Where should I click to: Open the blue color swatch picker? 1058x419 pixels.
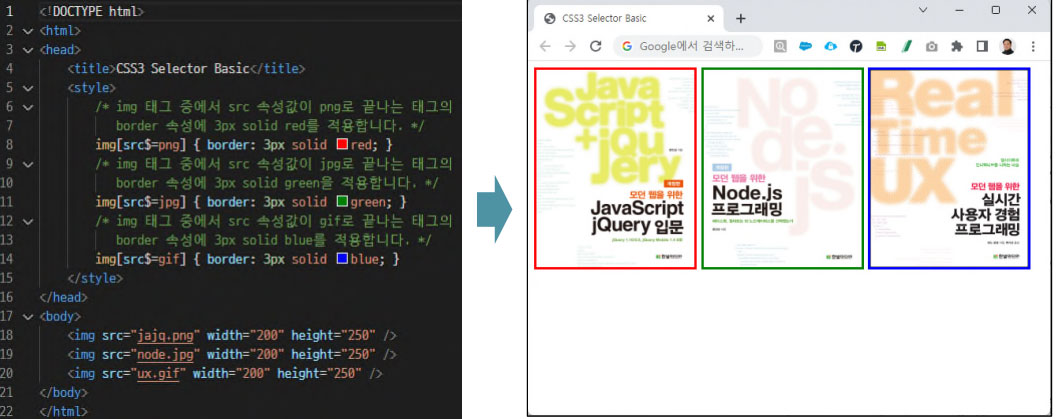pyautogui.click(x=341, y=258)
